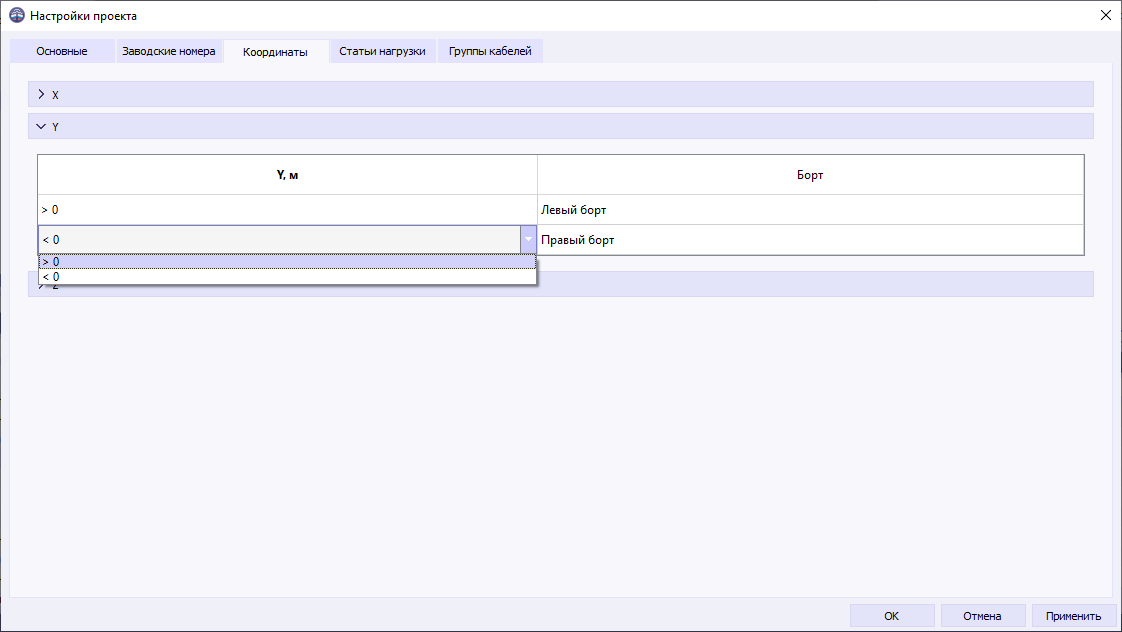
Task: Open the combo box arrow in the Y column
Action: pyautogui.click(x=528, y=240)
